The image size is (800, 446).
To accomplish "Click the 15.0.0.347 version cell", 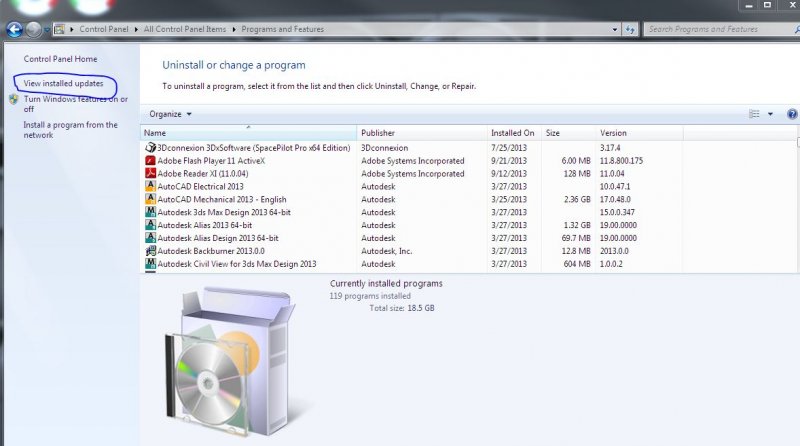I will [617, 212].
